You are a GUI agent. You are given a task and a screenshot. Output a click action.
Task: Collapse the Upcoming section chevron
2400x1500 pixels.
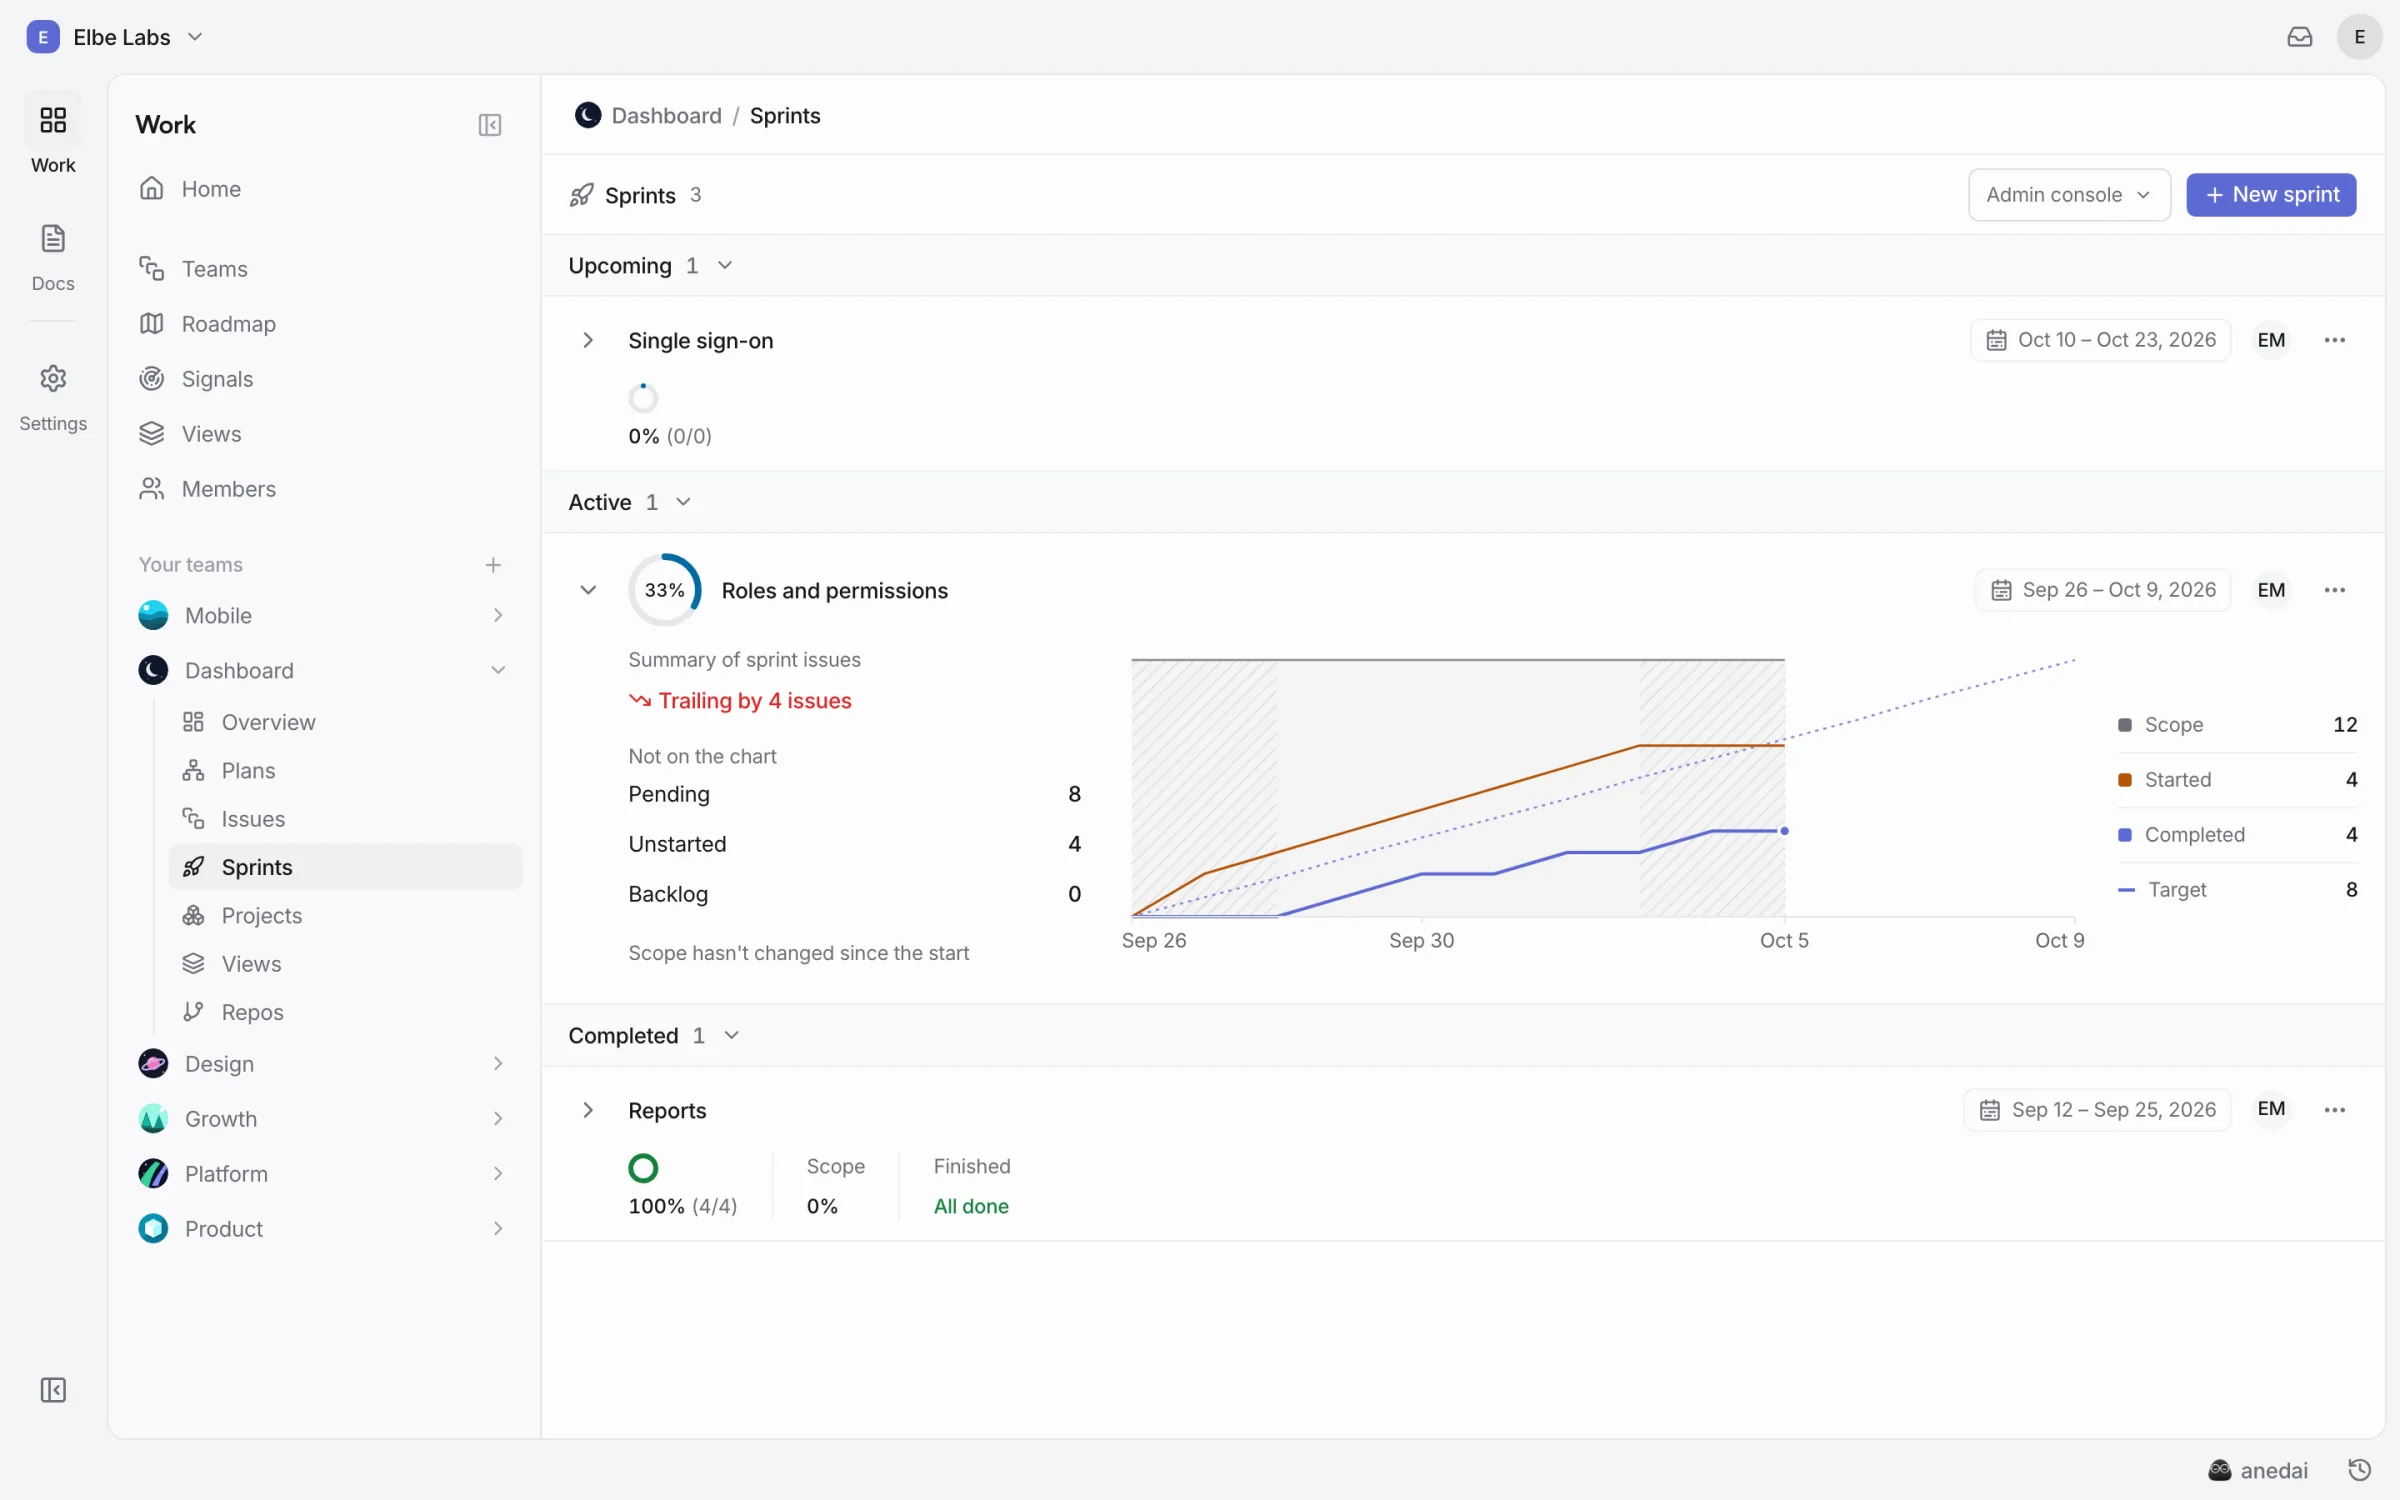click(725, 265)
